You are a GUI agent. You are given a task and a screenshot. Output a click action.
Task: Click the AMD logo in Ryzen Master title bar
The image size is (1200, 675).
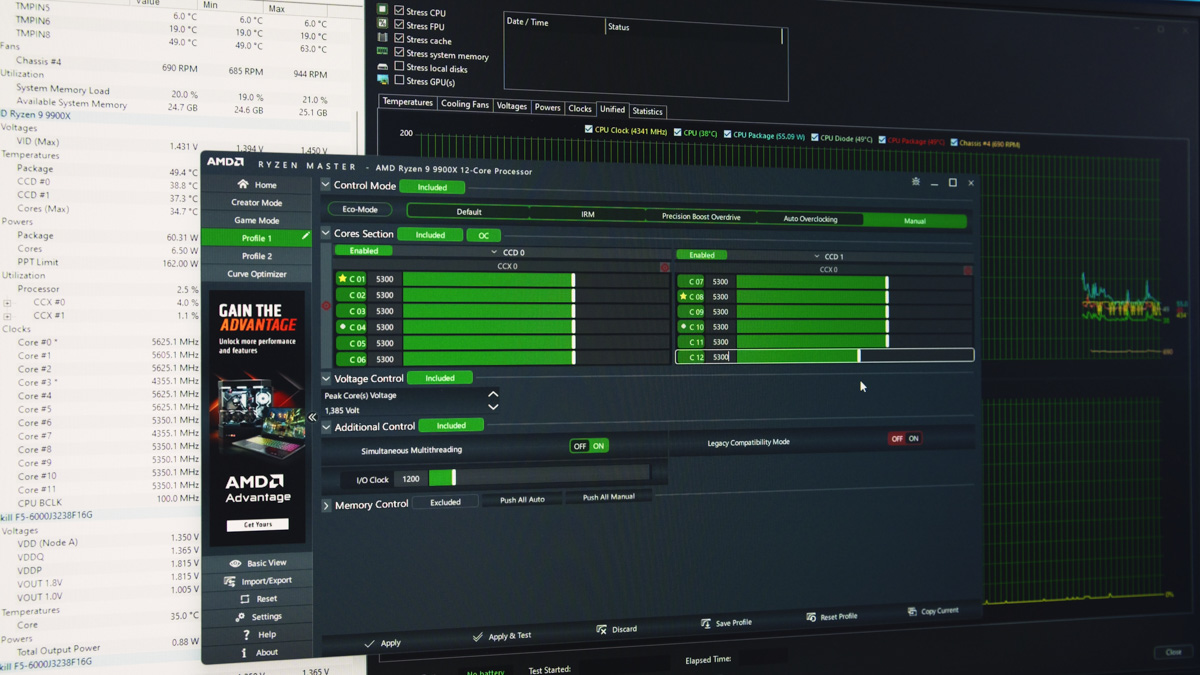point(225,162)
